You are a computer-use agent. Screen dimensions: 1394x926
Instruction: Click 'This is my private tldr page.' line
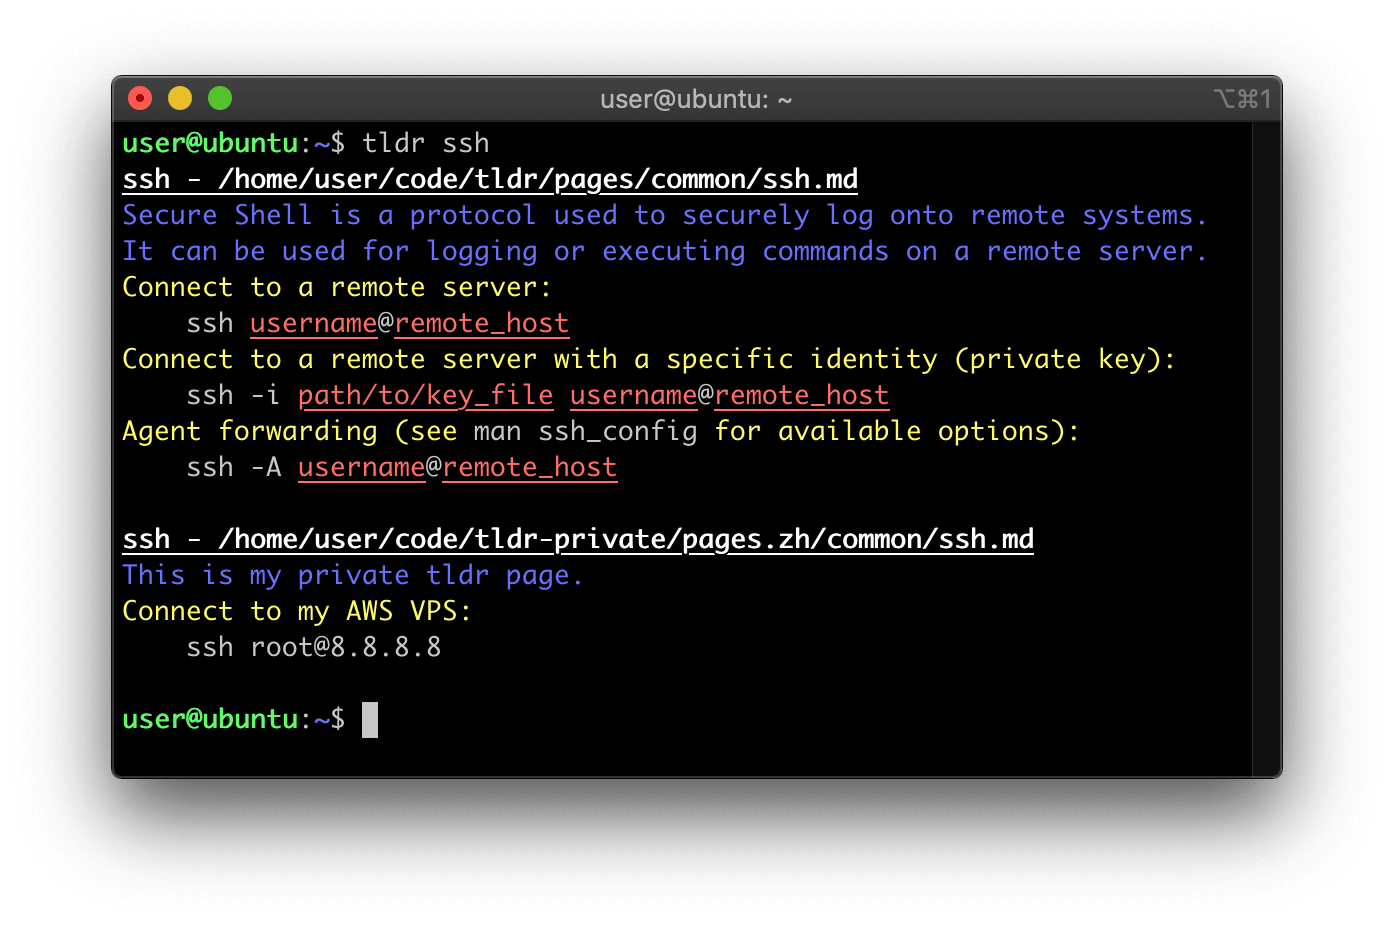pos(353,575)
